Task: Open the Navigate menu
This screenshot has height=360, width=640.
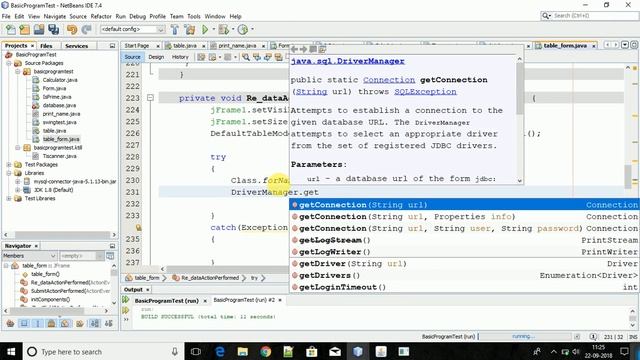Action: click(55, 16)
